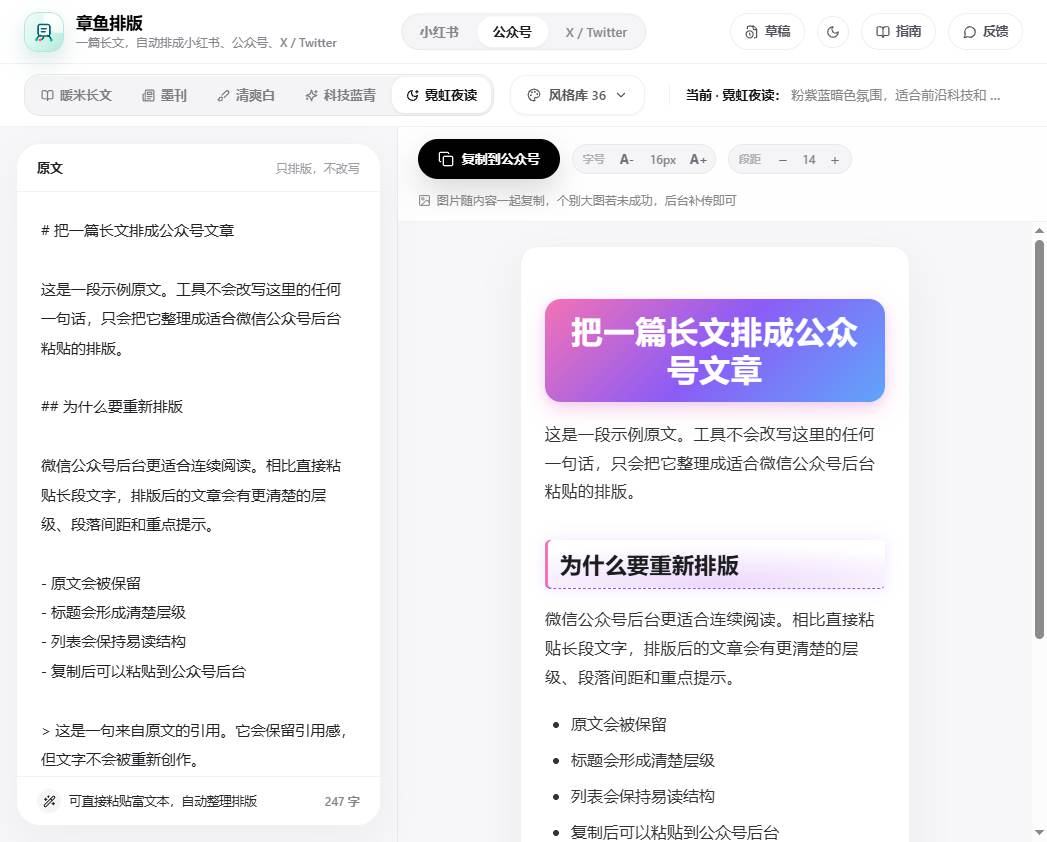Screen dimensions: 1047x842
Task: Click the speech bubble icon in 反馈
Action: coord(970,32)
